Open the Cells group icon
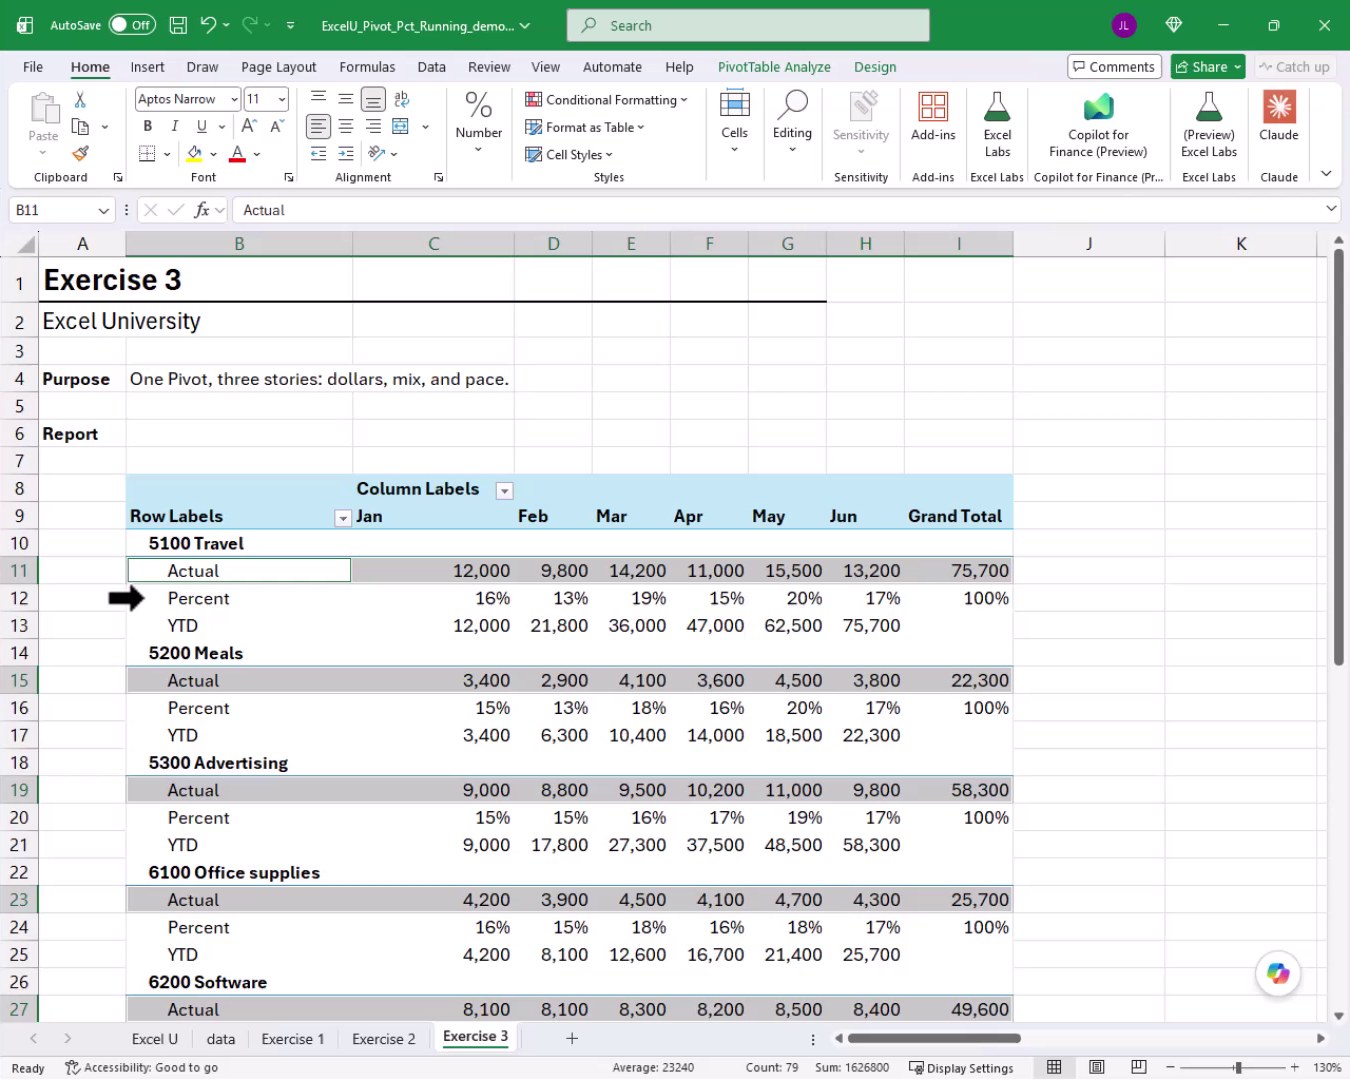Viewport: 1350px width, 1080px height. (734, 104)
